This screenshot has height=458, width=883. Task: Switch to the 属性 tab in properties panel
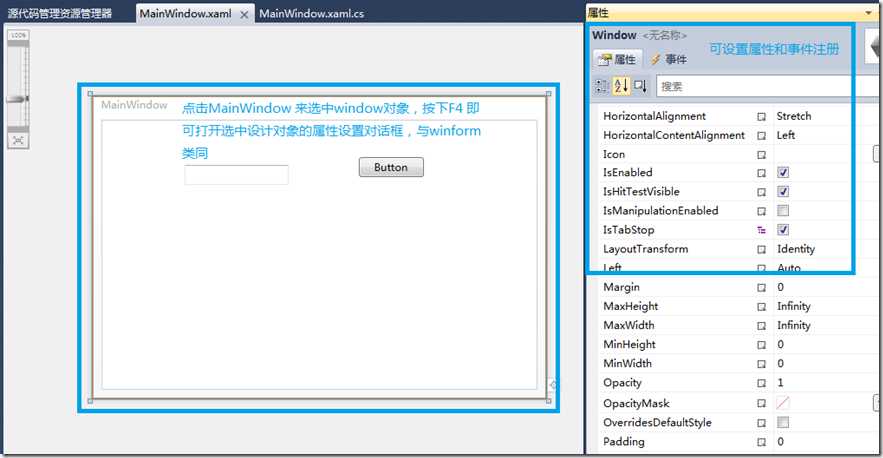pos(617,59)
